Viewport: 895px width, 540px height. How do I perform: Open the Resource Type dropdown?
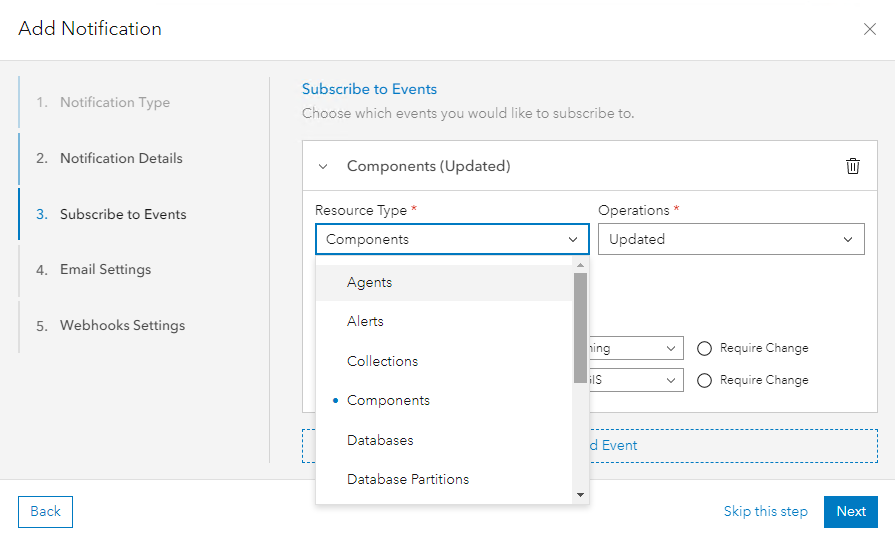[x=452, y=239]
